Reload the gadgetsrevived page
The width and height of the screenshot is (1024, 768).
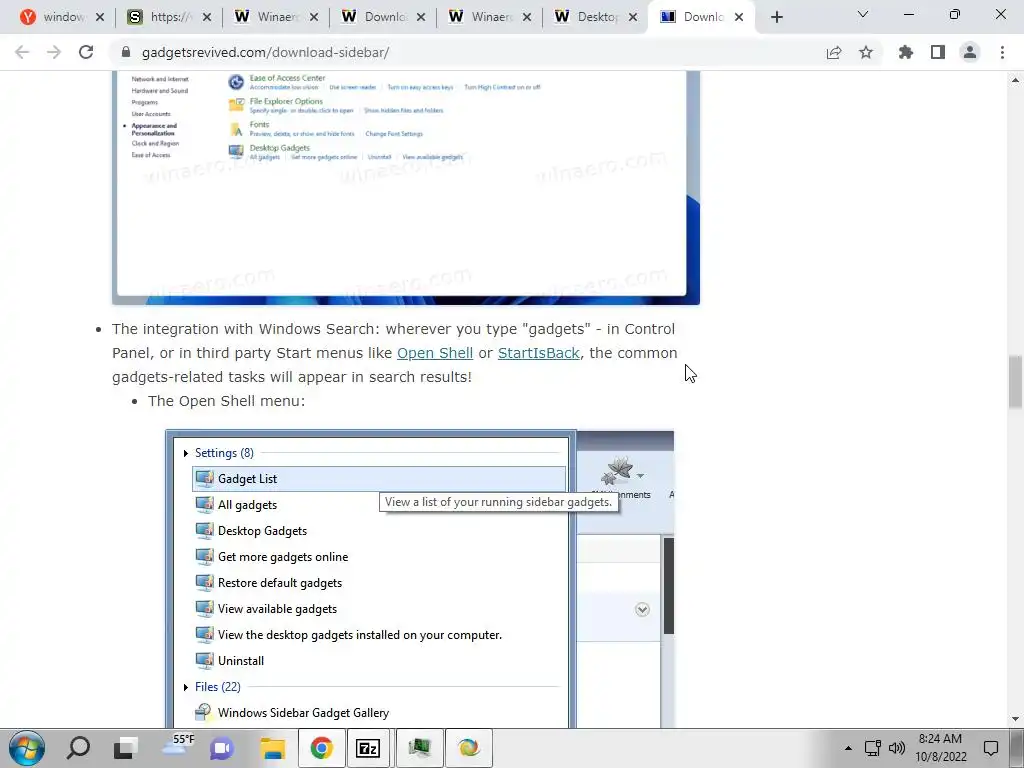(x=86, y=52)
